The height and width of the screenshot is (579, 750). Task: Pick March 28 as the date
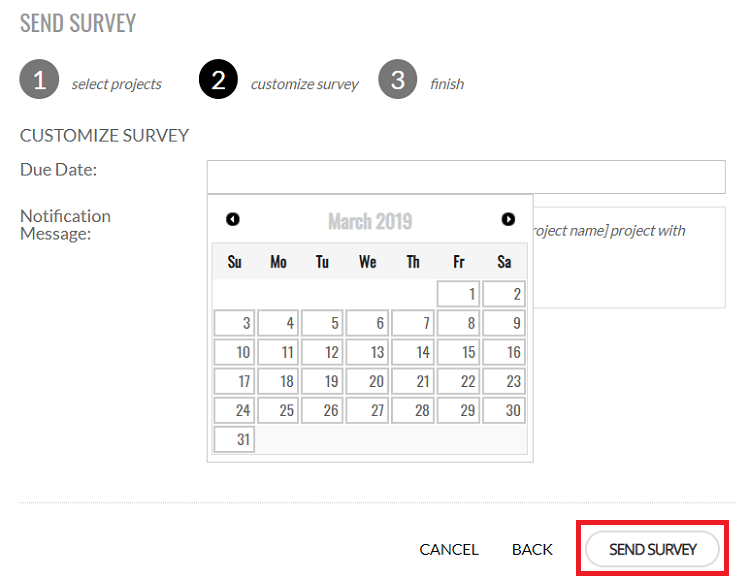[413, 410]
